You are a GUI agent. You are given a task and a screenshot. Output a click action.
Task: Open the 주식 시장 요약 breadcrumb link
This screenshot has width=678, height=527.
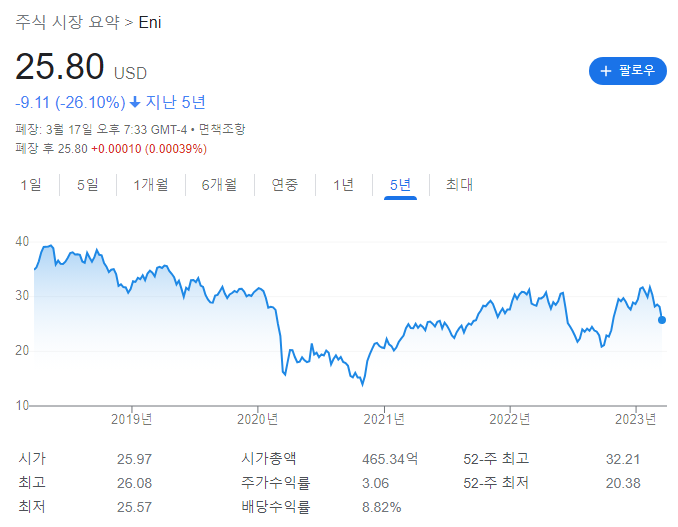(67, 22)
